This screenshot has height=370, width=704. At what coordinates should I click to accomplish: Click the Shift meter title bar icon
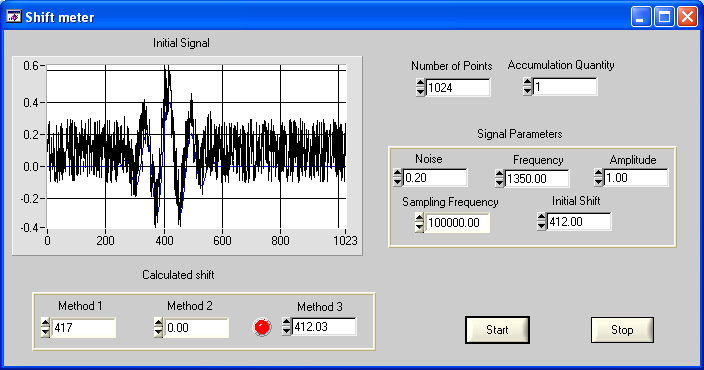(x=13, y=17)
